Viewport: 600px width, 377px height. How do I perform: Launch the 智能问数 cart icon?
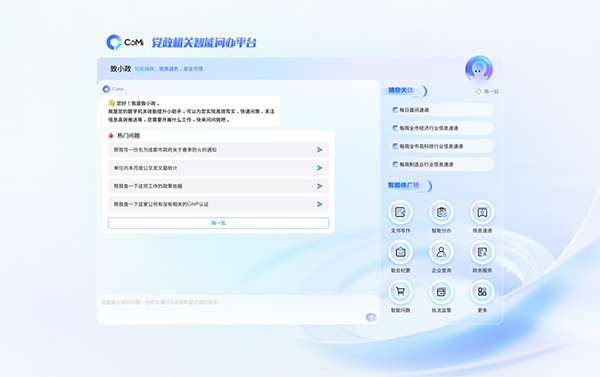pos(400,292)
